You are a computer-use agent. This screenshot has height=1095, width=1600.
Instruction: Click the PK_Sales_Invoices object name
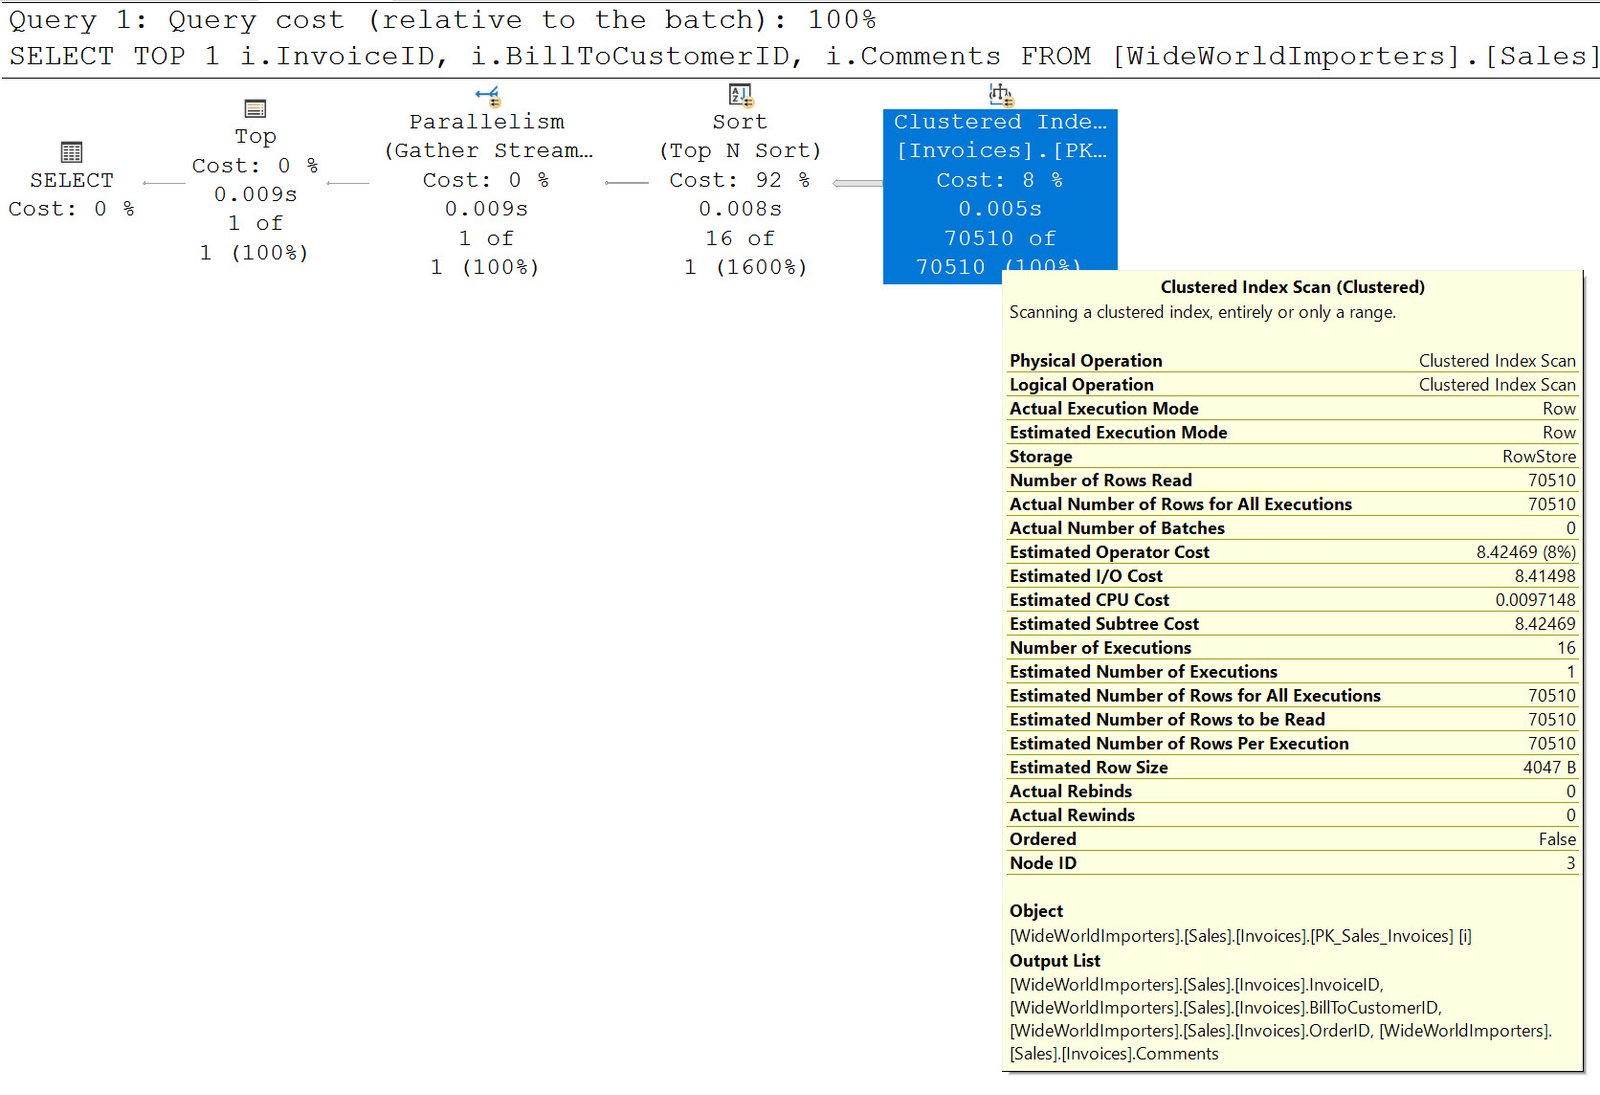click(1240, 937)
